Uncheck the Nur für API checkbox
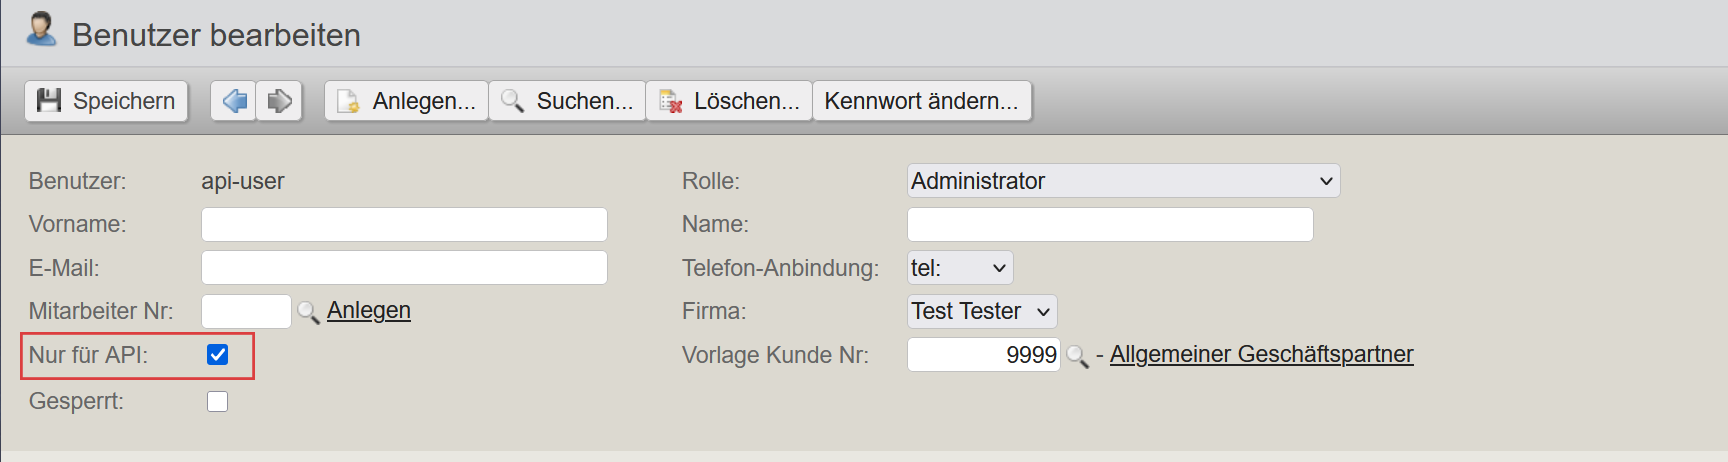Screen dimensions: 1728x462 (217, 355)
